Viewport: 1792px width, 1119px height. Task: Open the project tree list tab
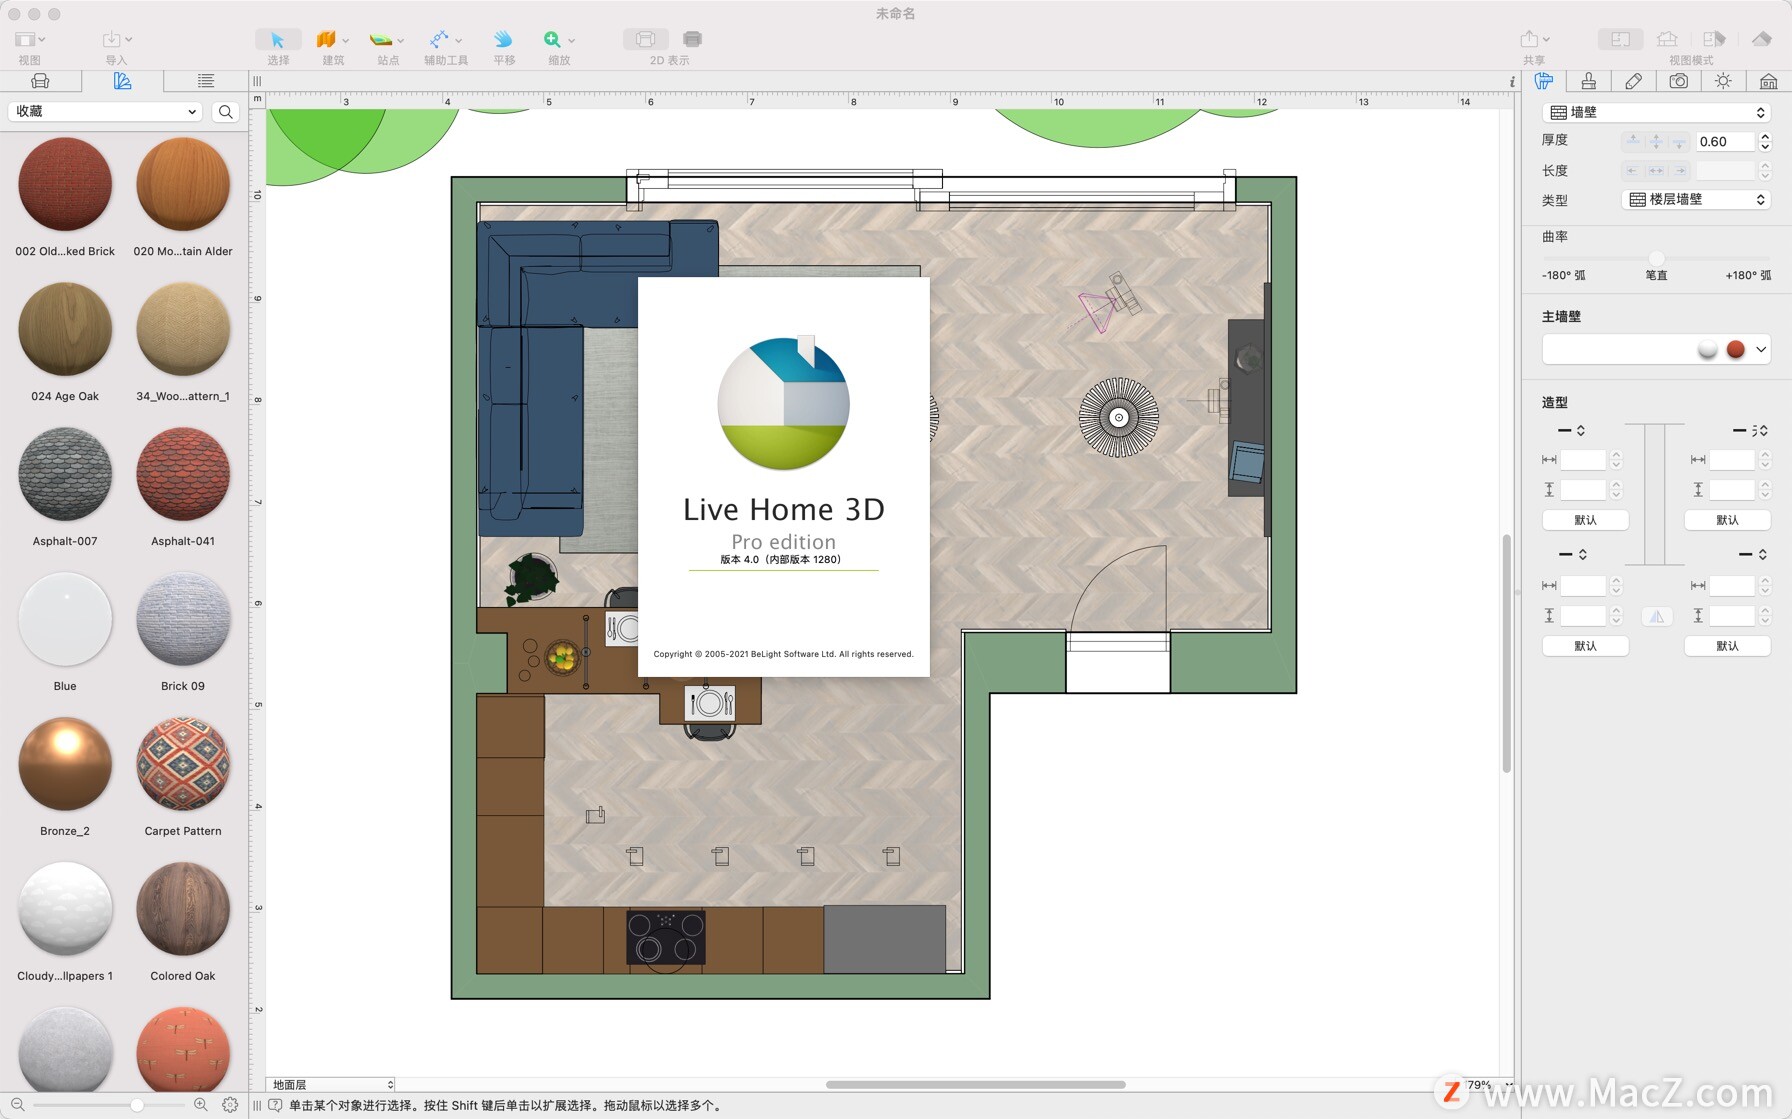coord(205,81)
